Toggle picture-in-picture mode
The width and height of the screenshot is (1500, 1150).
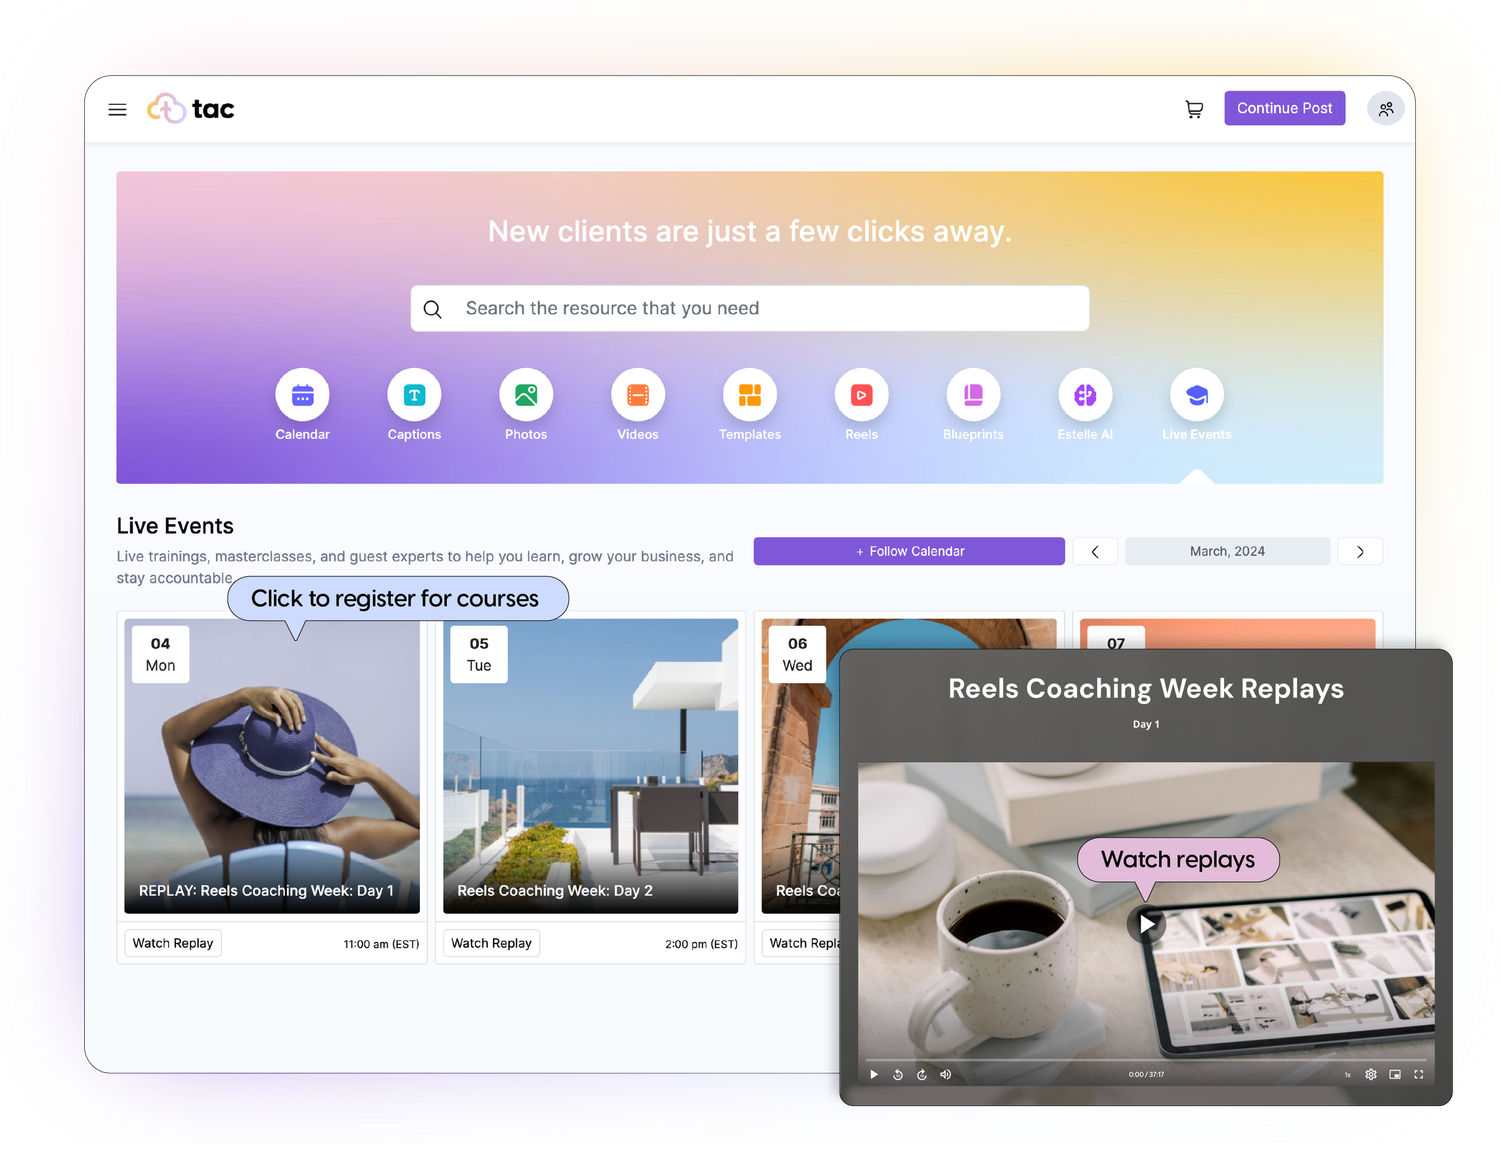coord(1395,1074)
